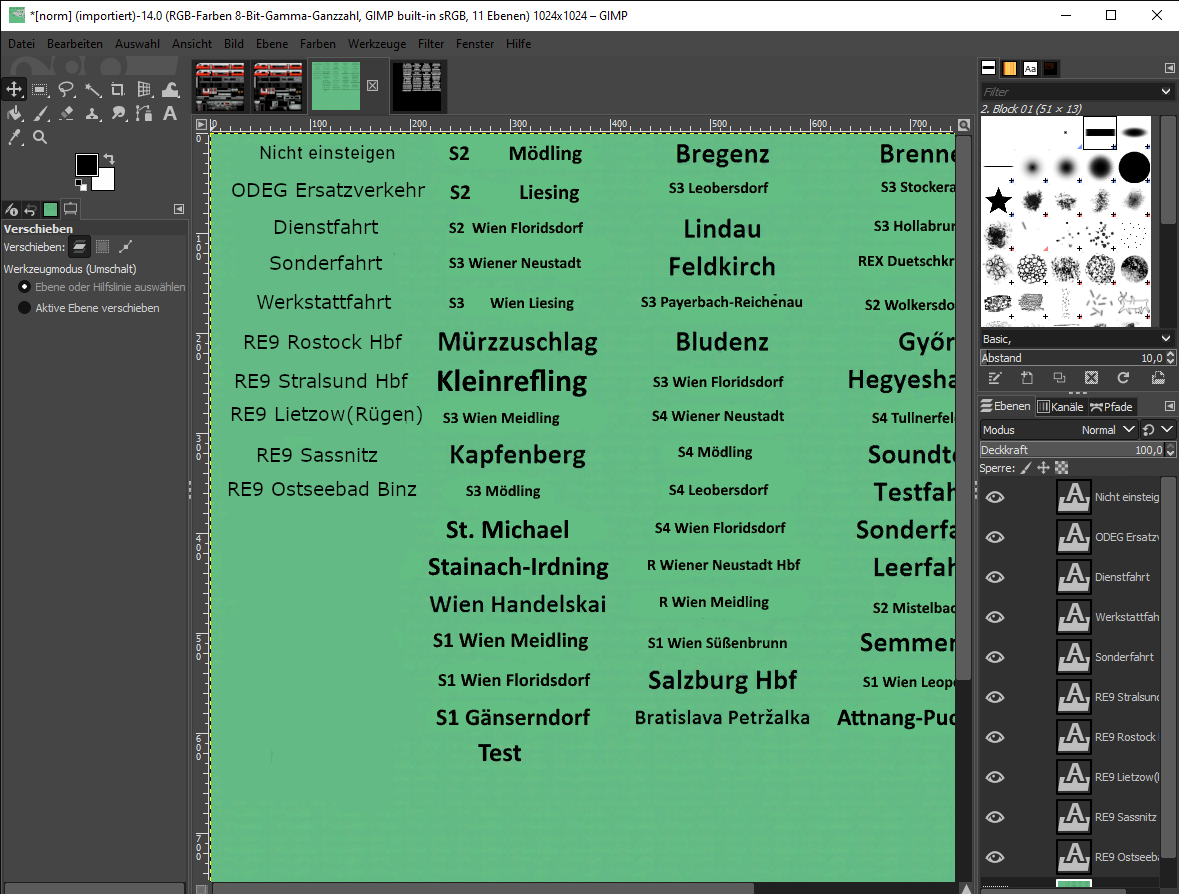Reset colors to default black and white
This screenshot has width=1179, height=894.
point(80,184)
